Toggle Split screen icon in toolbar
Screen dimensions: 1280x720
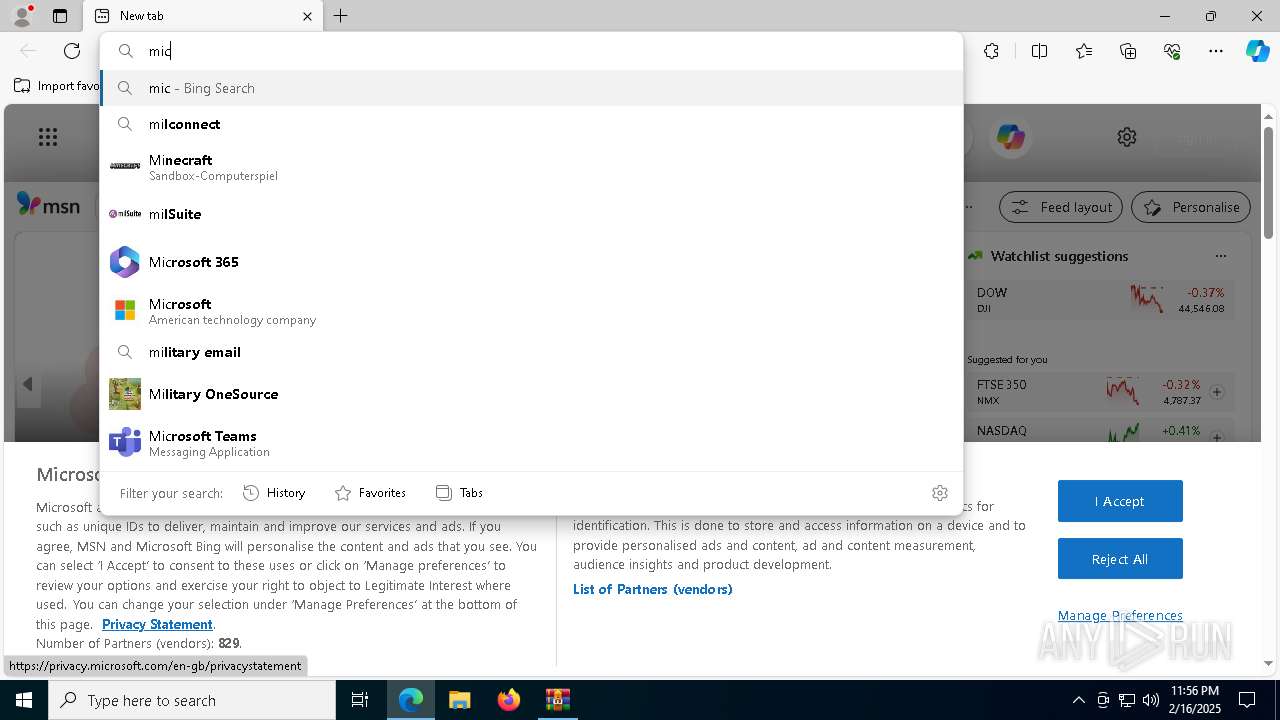(x=1039, y=51)
